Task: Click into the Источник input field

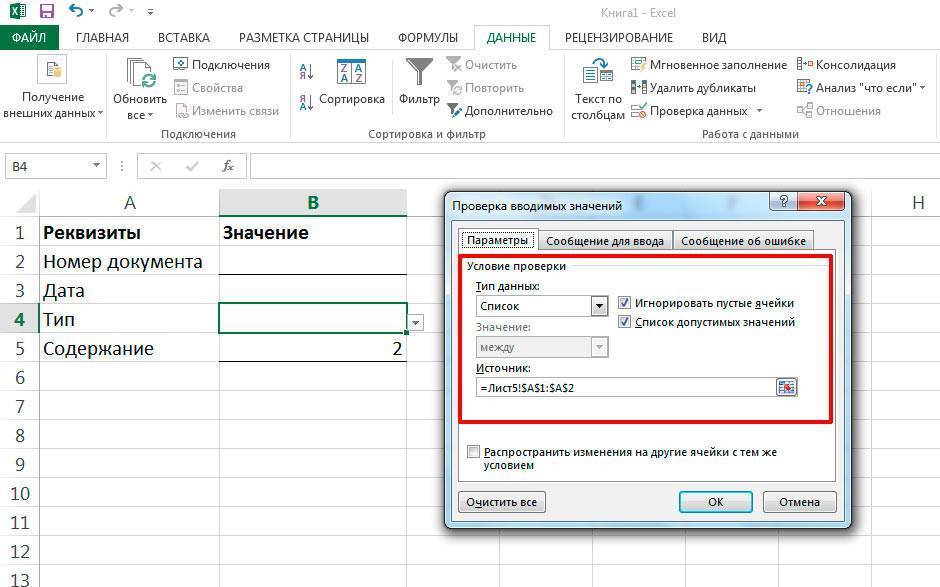Action: (x=625, y=388)
